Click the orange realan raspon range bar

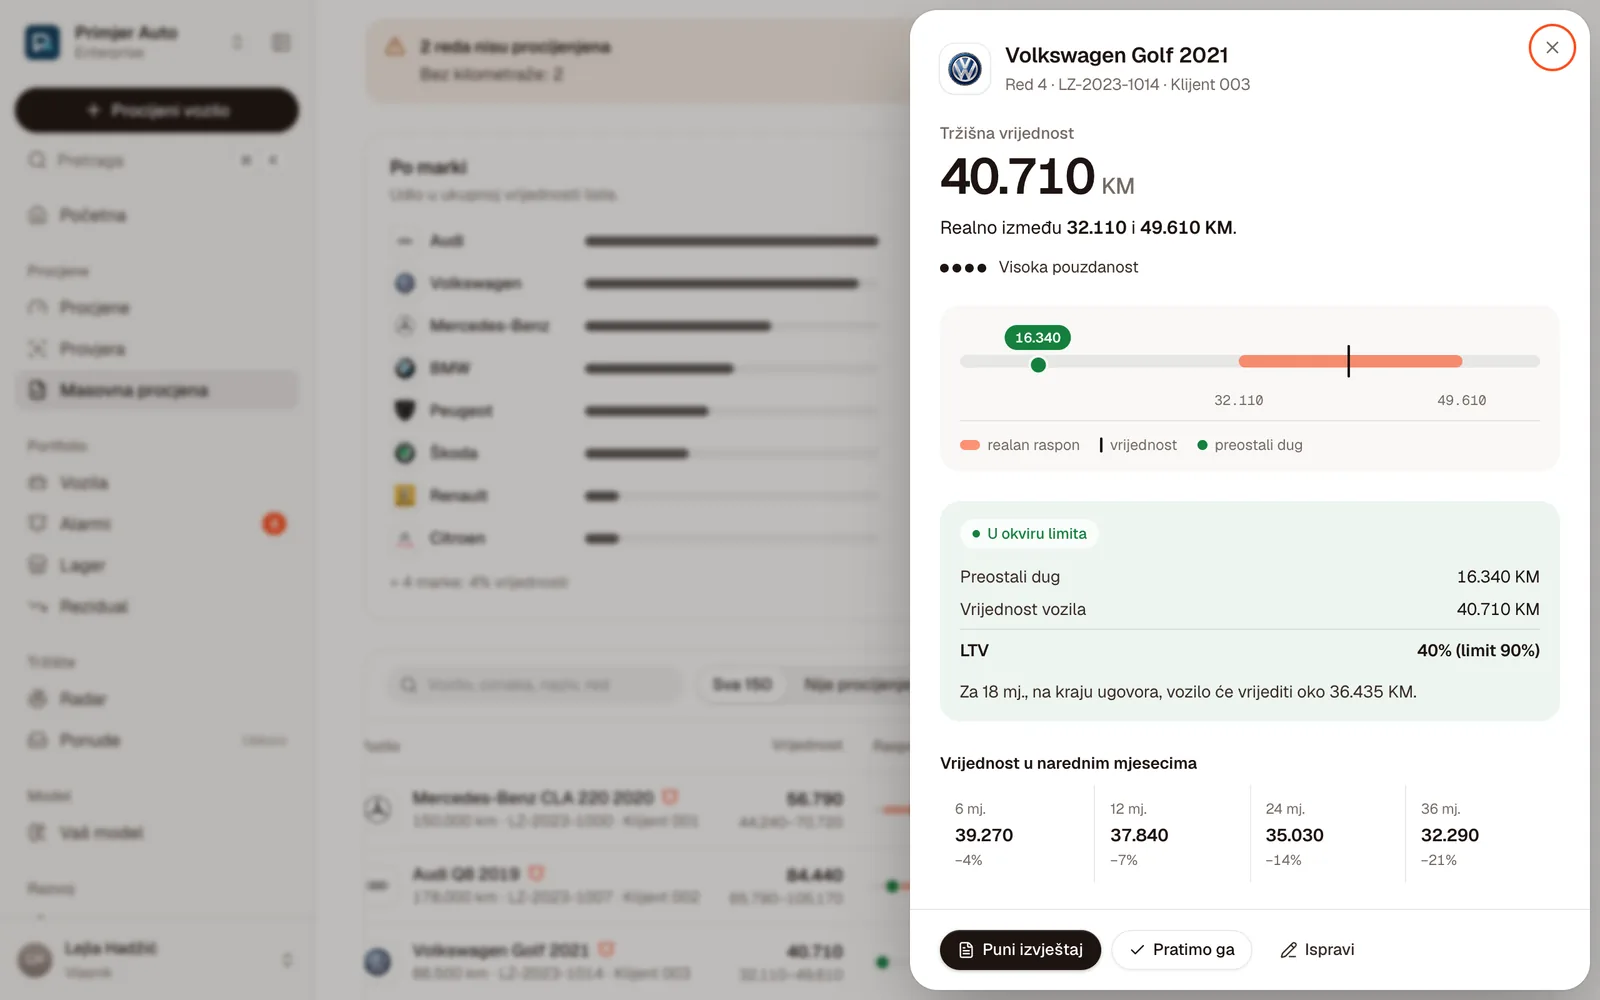pos(1350,361)
